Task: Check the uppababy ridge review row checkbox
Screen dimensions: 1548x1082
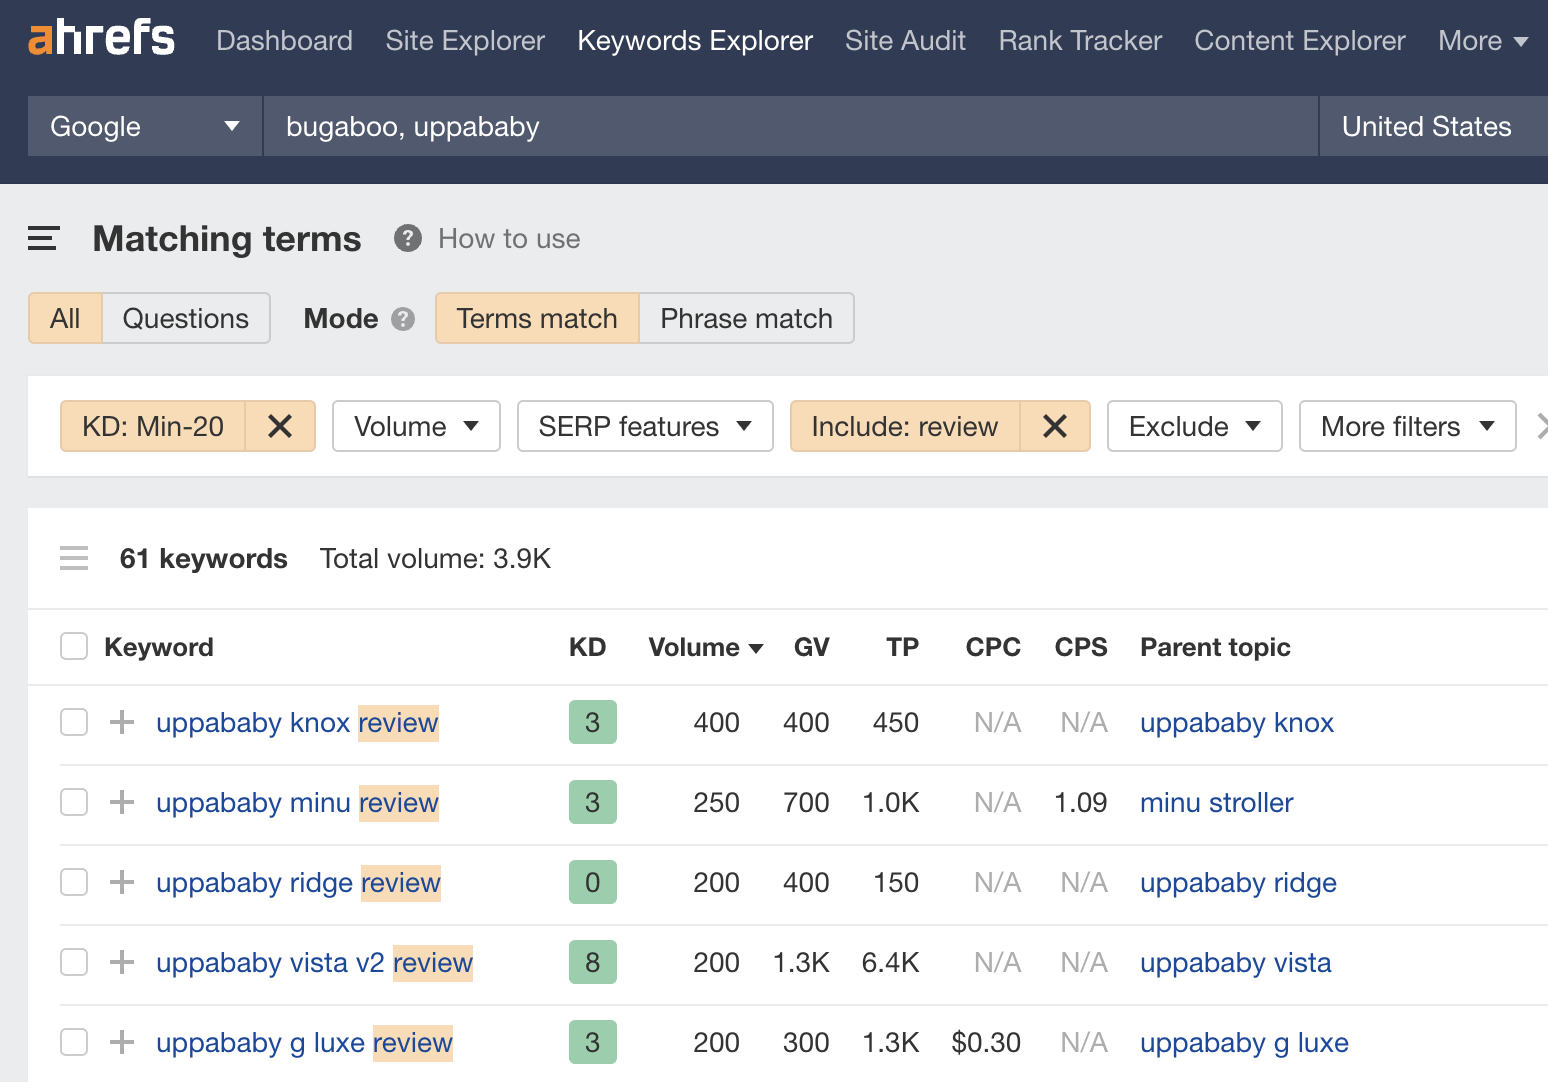Action: pos(73,882)
